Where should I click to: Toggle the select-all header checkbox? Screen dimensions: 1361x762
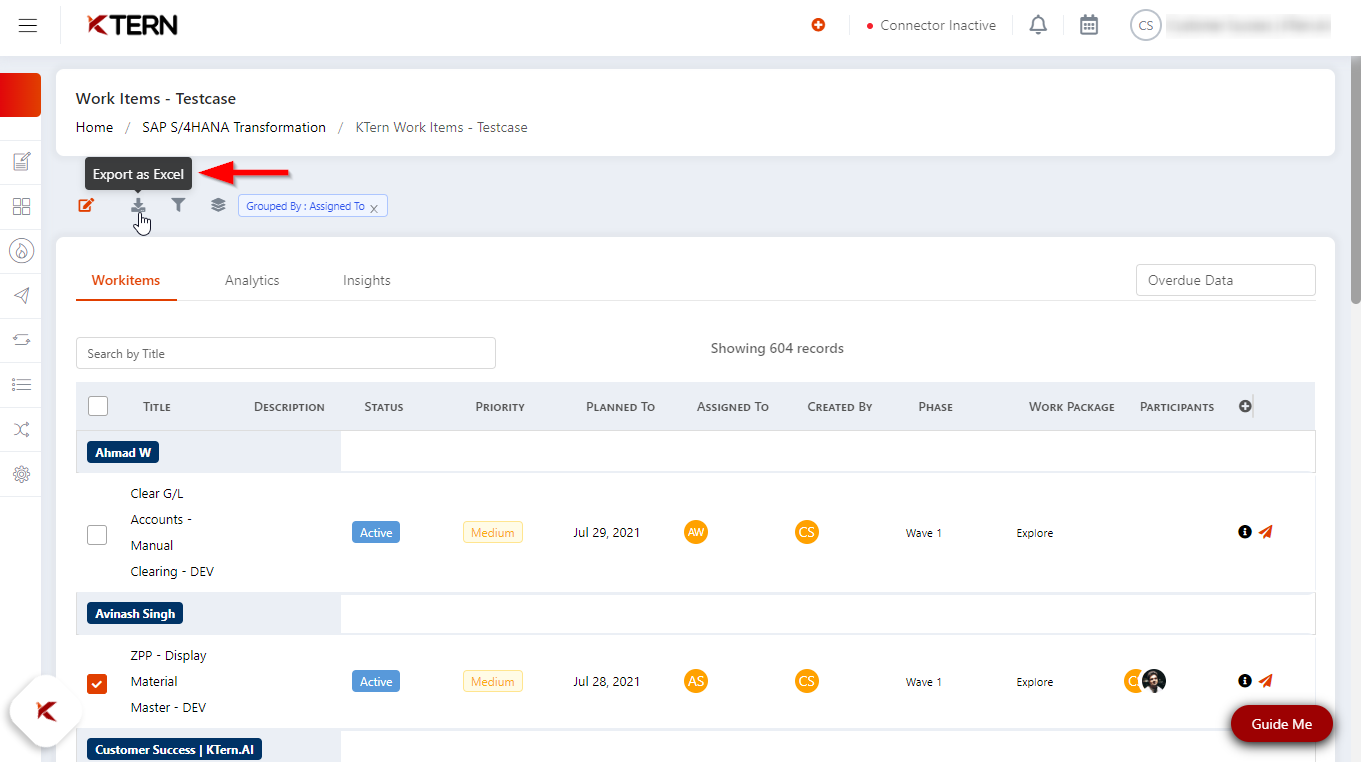98,406
